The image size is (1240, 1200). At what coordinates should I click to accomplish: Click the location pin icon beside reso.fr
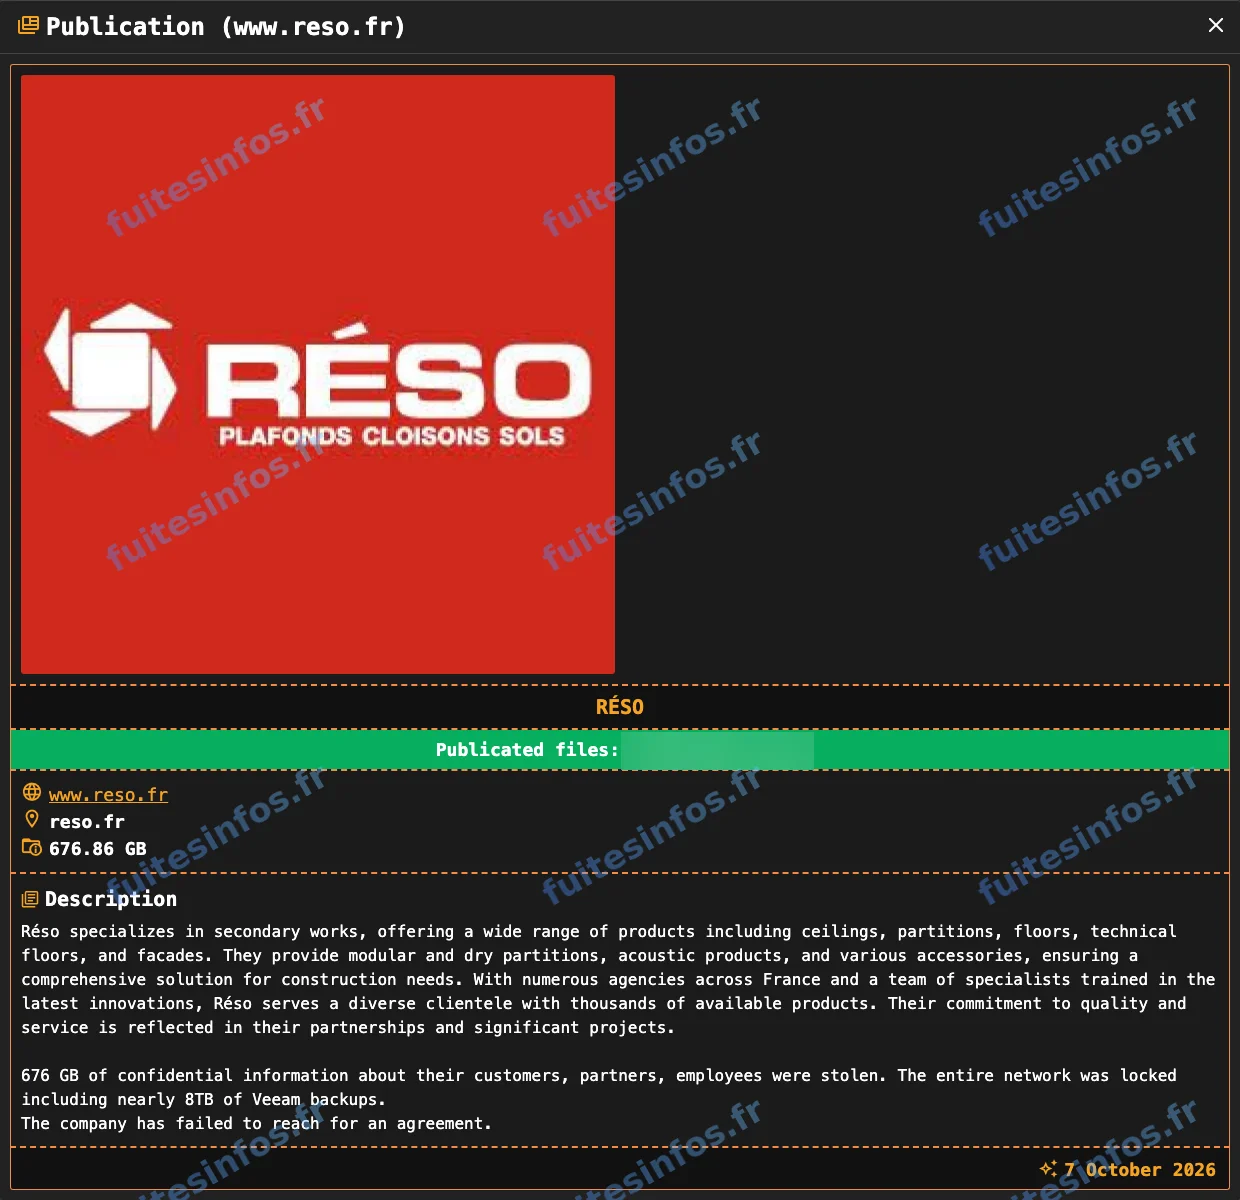[32, 820]
